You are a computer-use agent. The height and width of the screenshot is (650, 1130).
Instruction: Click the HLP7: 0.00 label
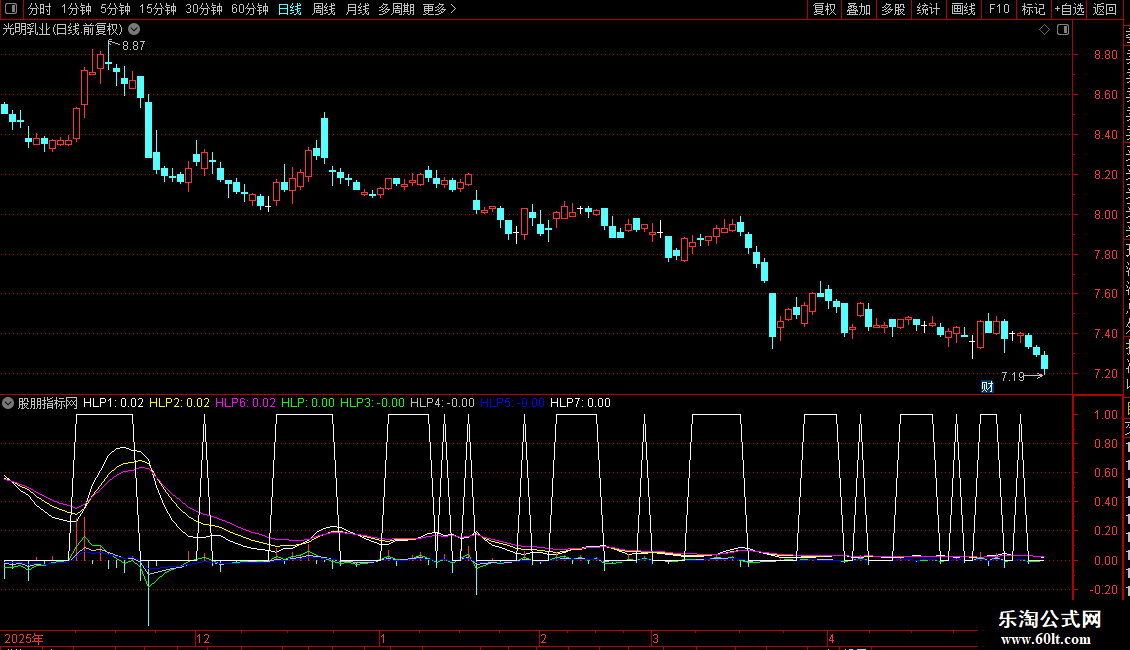(580, 403)
